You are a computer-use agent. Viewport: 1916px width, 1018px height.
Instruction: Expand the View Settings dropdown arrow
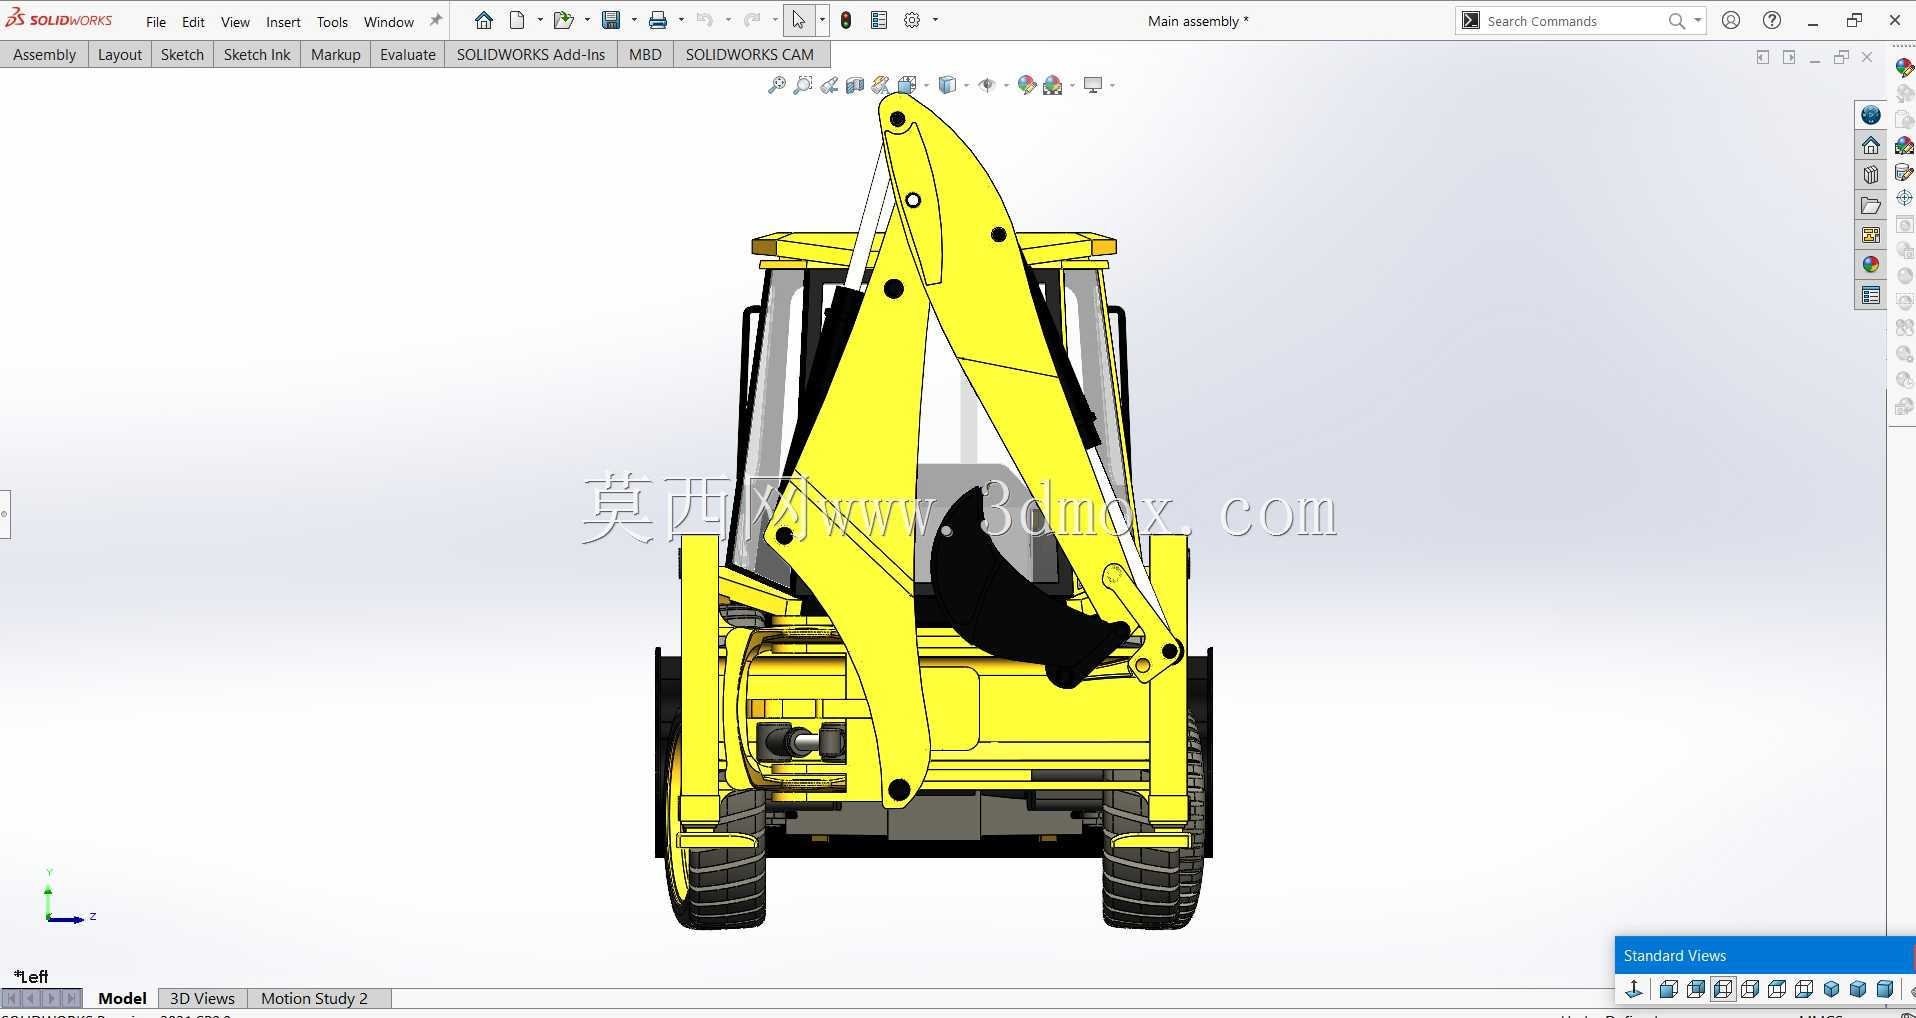1112,85
